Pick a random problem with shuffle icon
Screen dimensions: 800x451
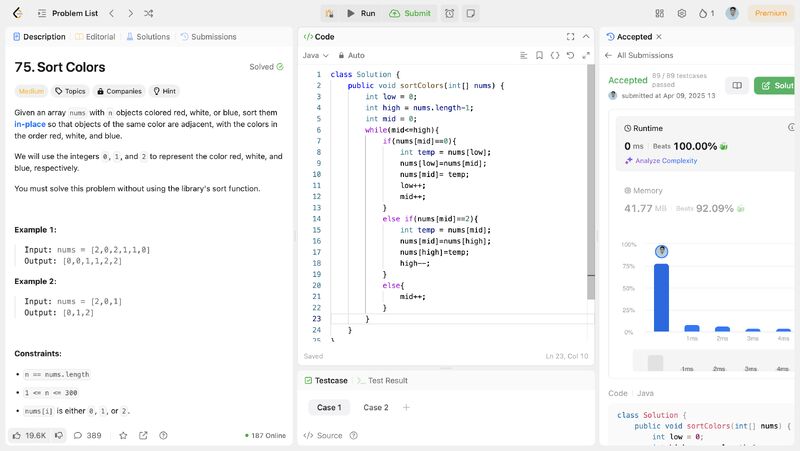(149, 13)
